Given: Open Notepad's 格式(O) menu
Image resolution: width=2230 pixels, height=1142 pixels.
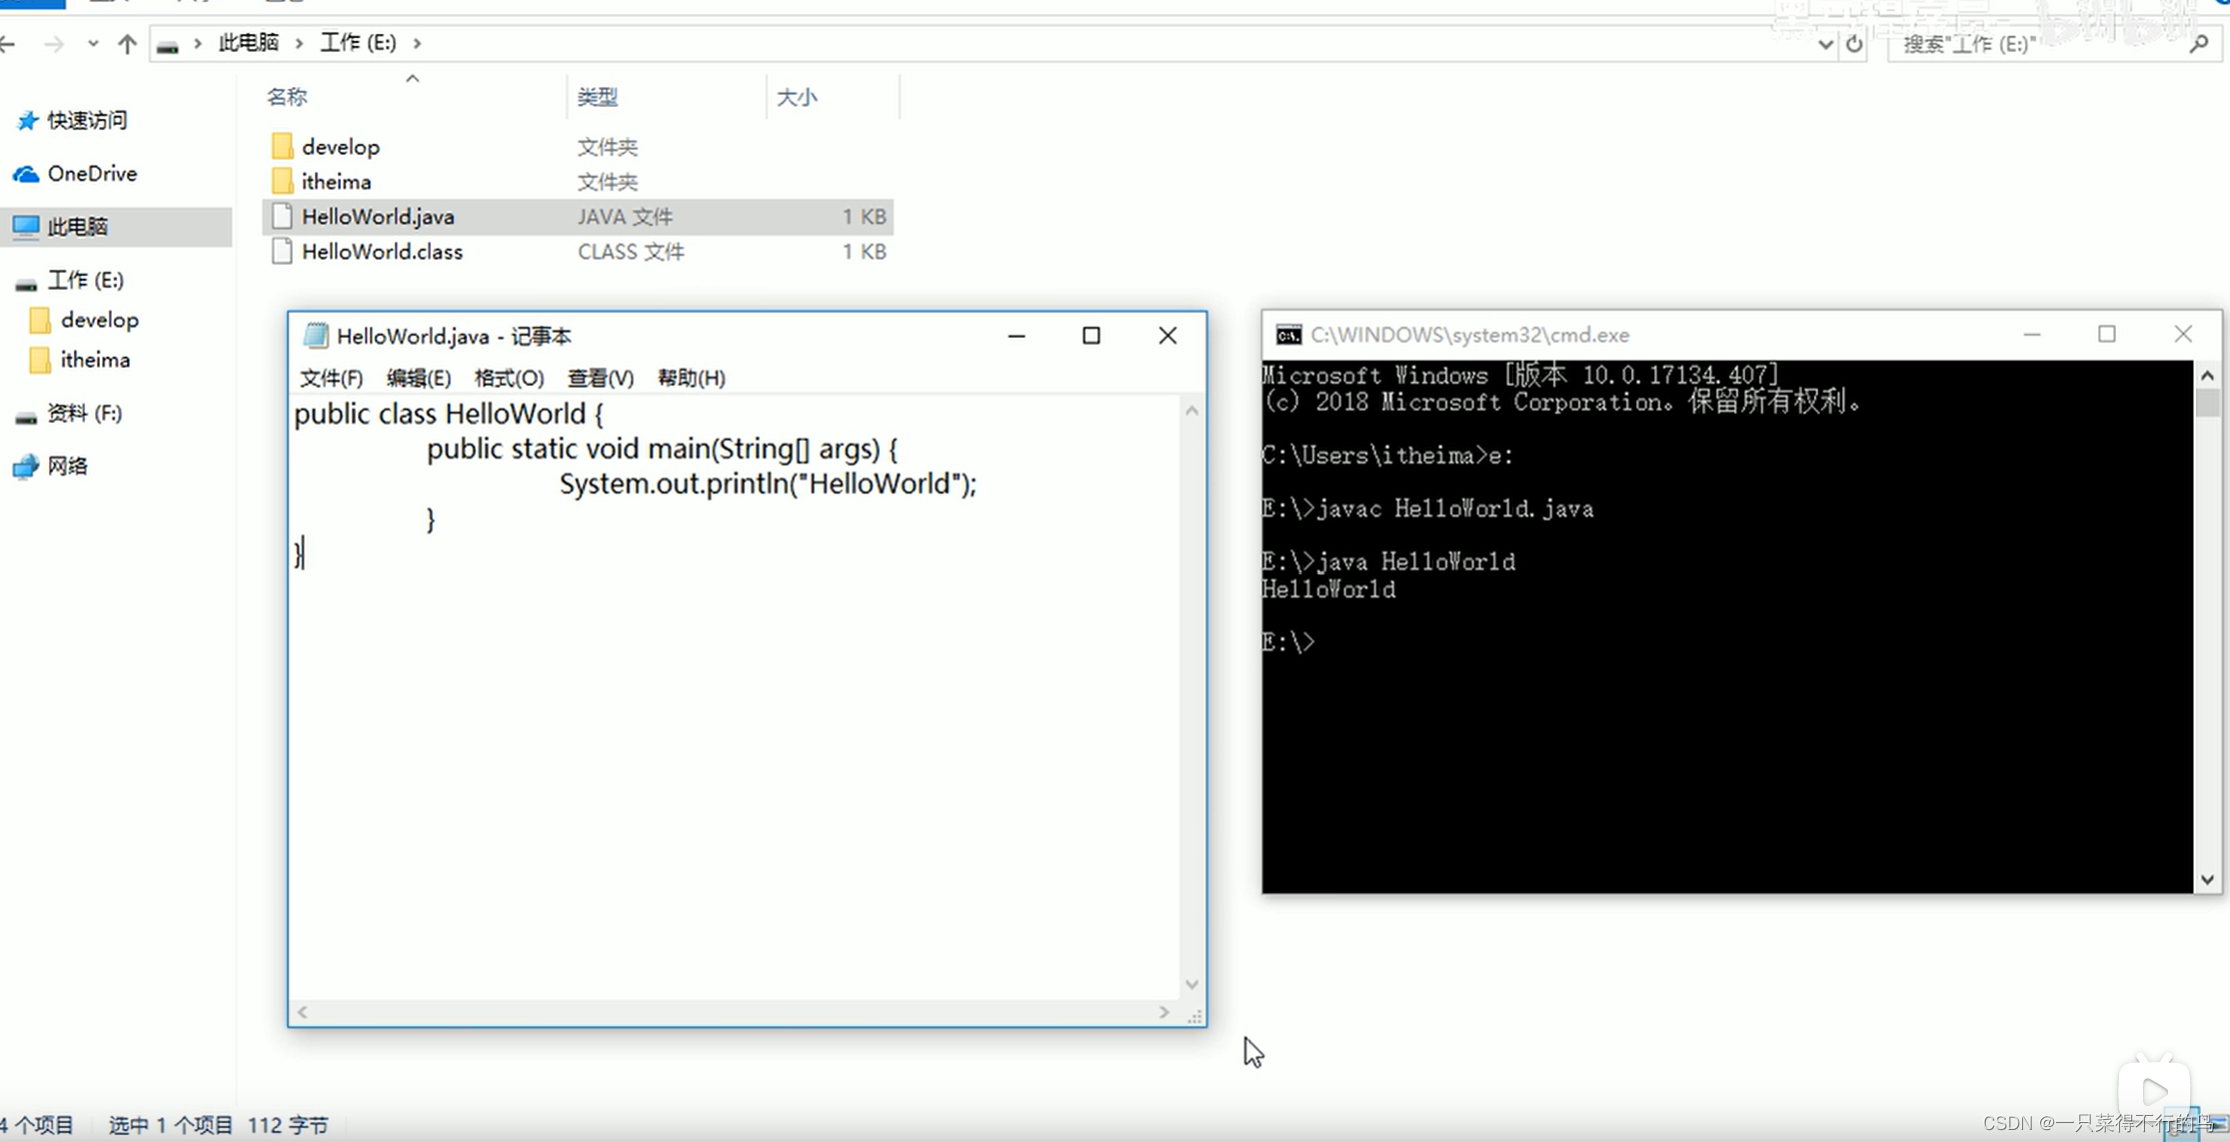Looking at the screenshot, I should (x=508, y=378).
